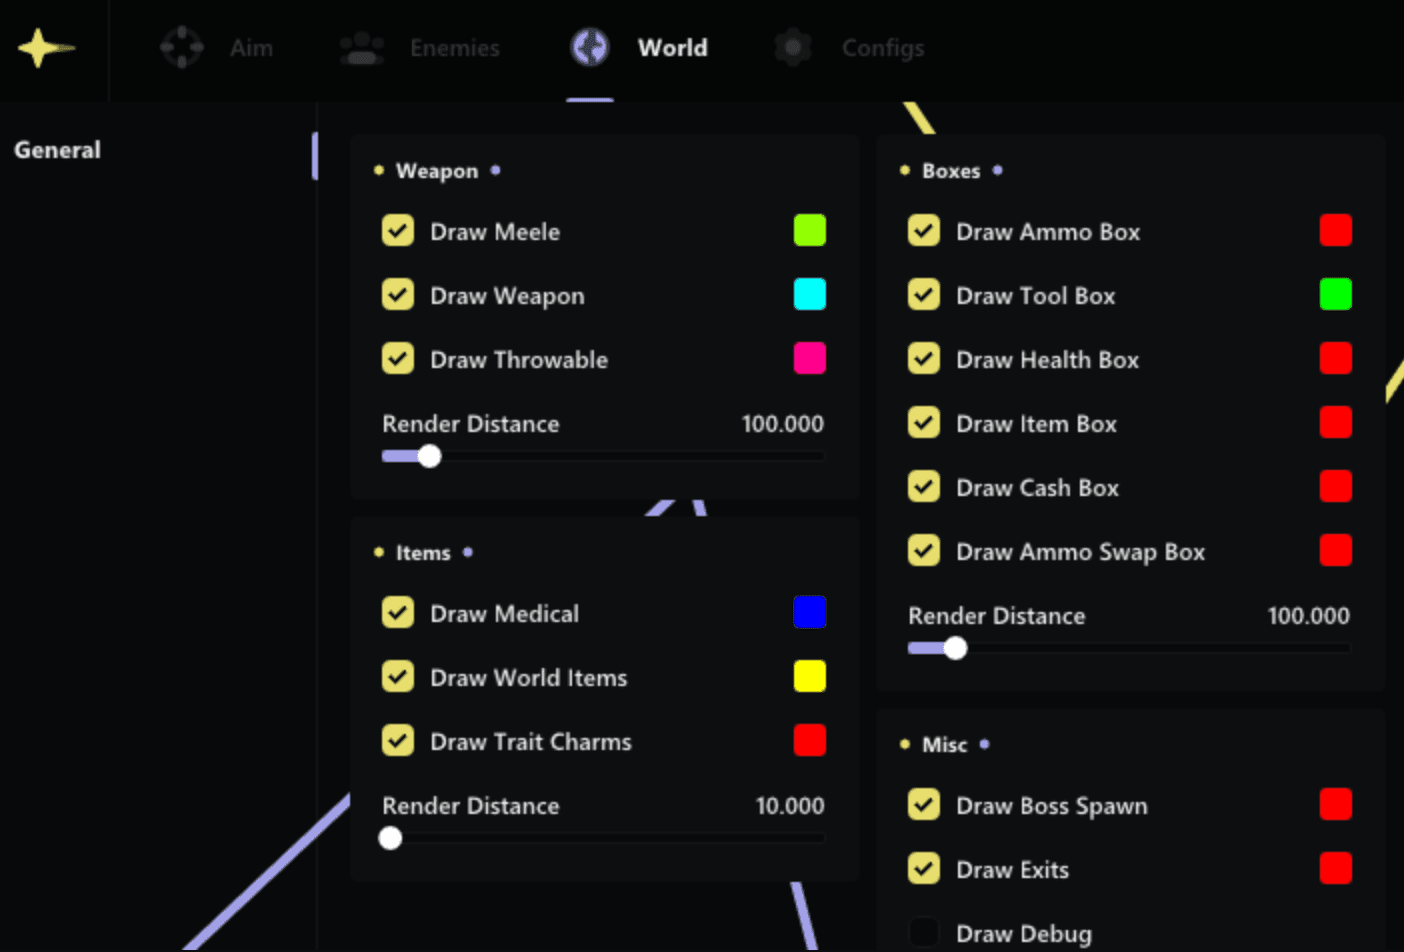Image resolution: width=1404 pixels, height=952 pixels.
Task: Open the Draw Boss Spawn red swatch
Action: click(x=1335, y=805)
